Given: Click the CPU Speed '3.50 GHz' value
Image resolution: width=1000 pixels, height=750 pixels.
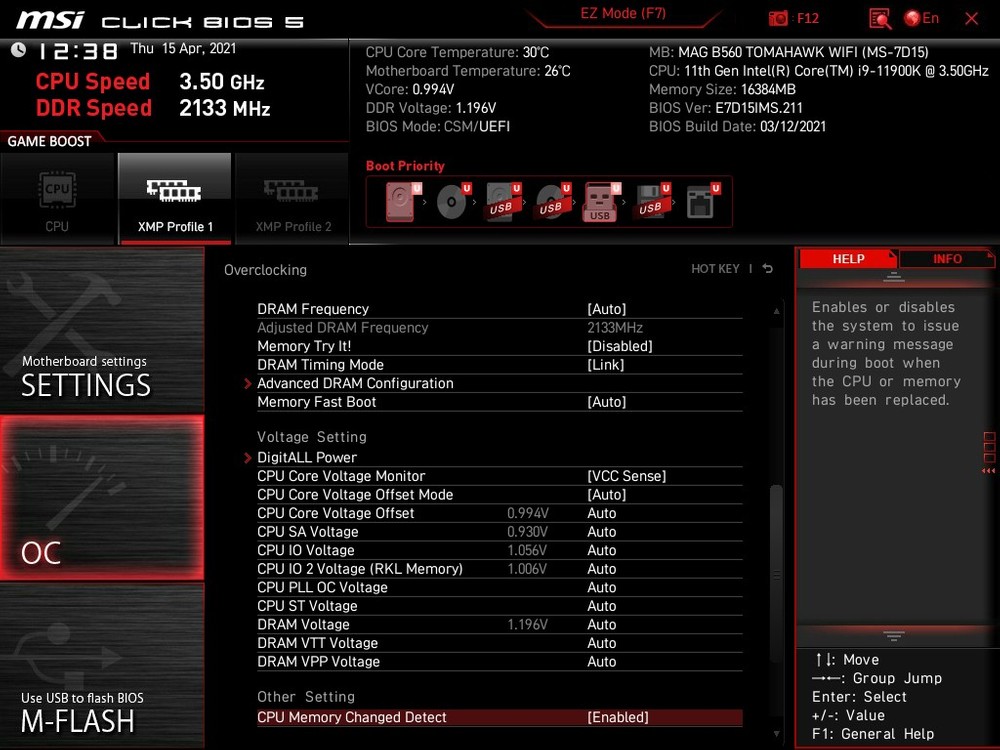Looking at the screenshot, I should pyautogui.click(x=221, y=82).
